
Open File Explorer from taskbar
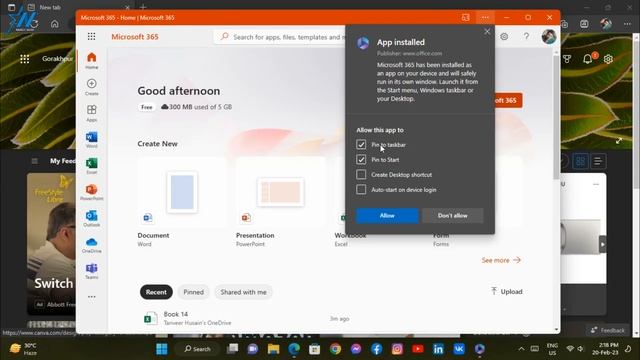(x=273, y=349)
